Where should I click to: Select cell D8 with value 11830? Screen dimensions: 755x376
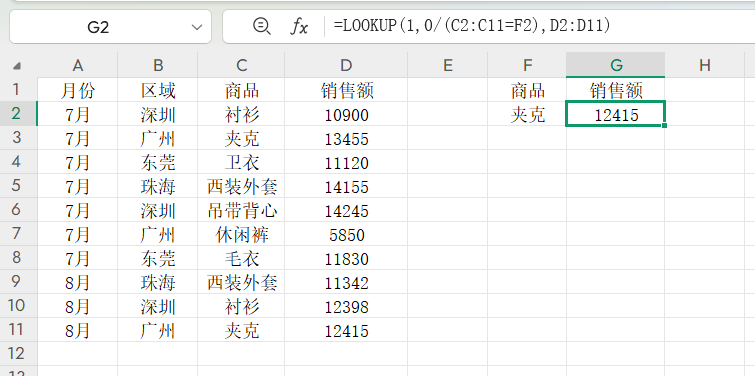point(346,259)
